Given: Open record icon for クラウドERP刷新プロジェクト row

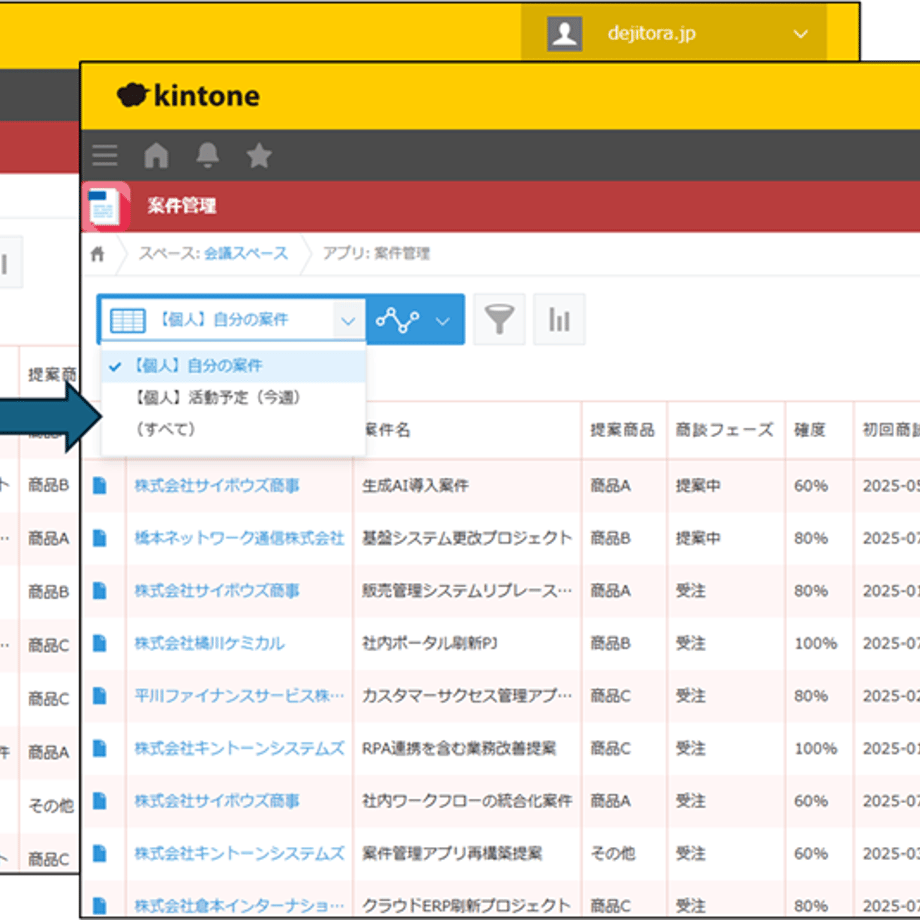Looking at the screenshot, I should [x=100, y=905].
